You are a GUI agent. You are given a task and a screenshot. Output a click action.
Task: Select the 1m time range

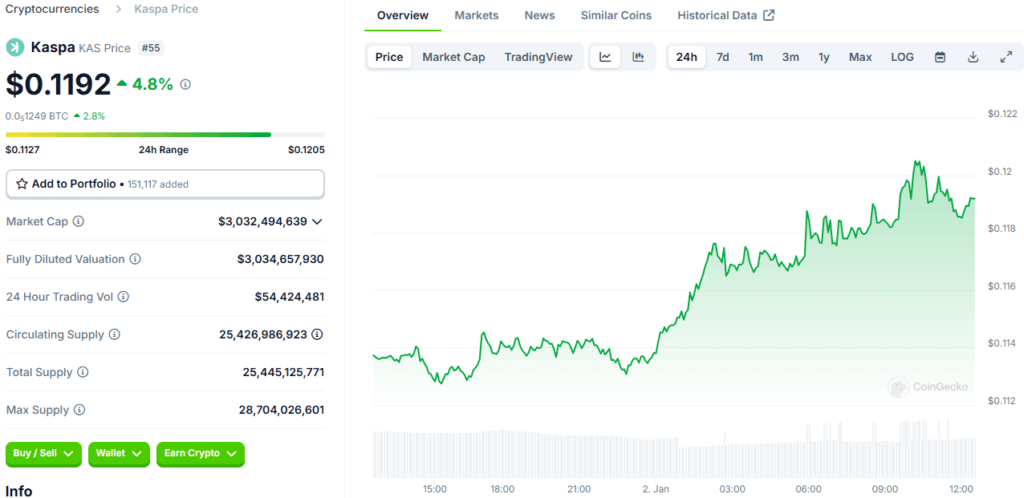(756, 57)
